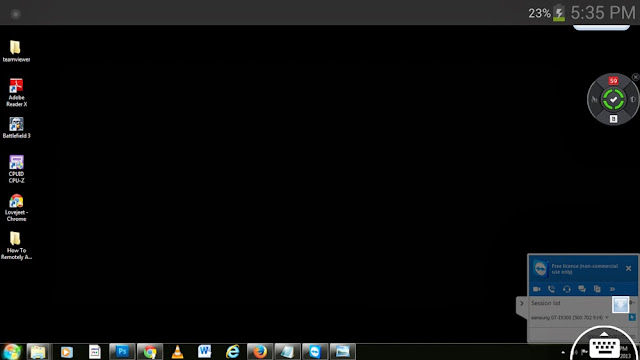This screenshot has width=640, height=360.
Task: Click the Free license notice text
Action: [584, 269]
